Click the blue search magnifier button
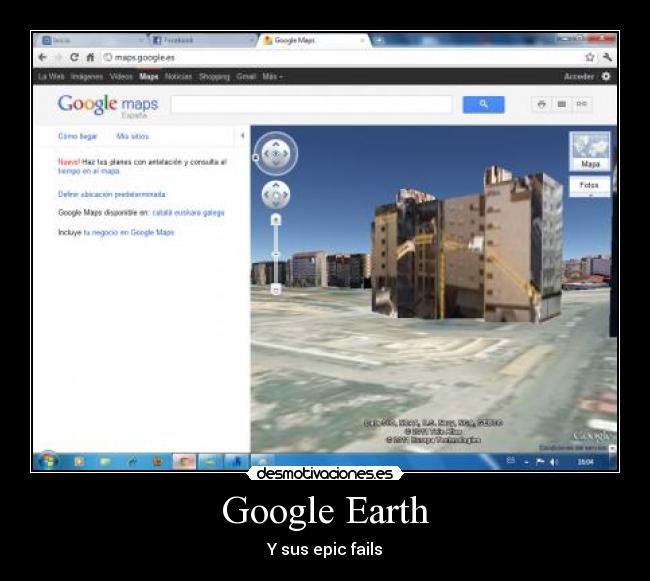Screen dimensions: 650x581 (483, 104)
